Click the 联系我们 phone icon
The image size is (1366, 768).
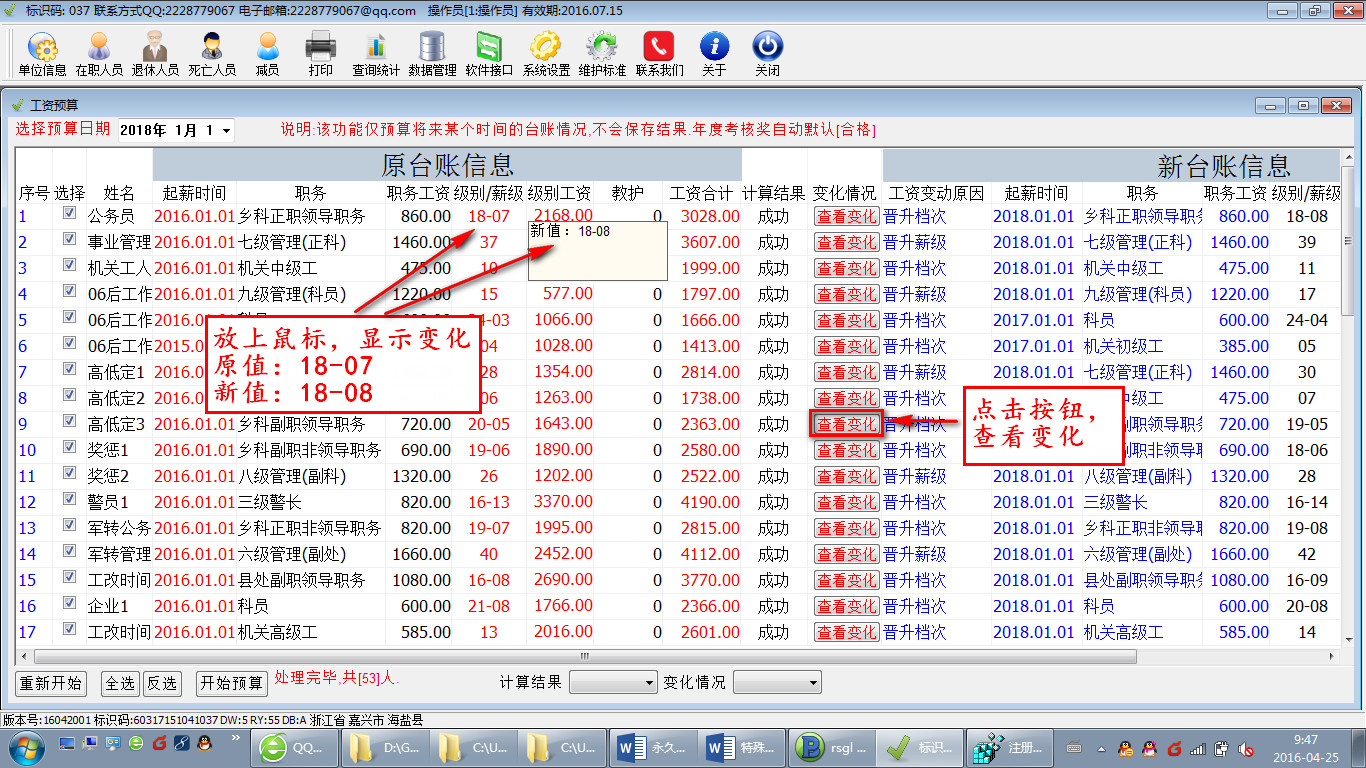(659, 53)
